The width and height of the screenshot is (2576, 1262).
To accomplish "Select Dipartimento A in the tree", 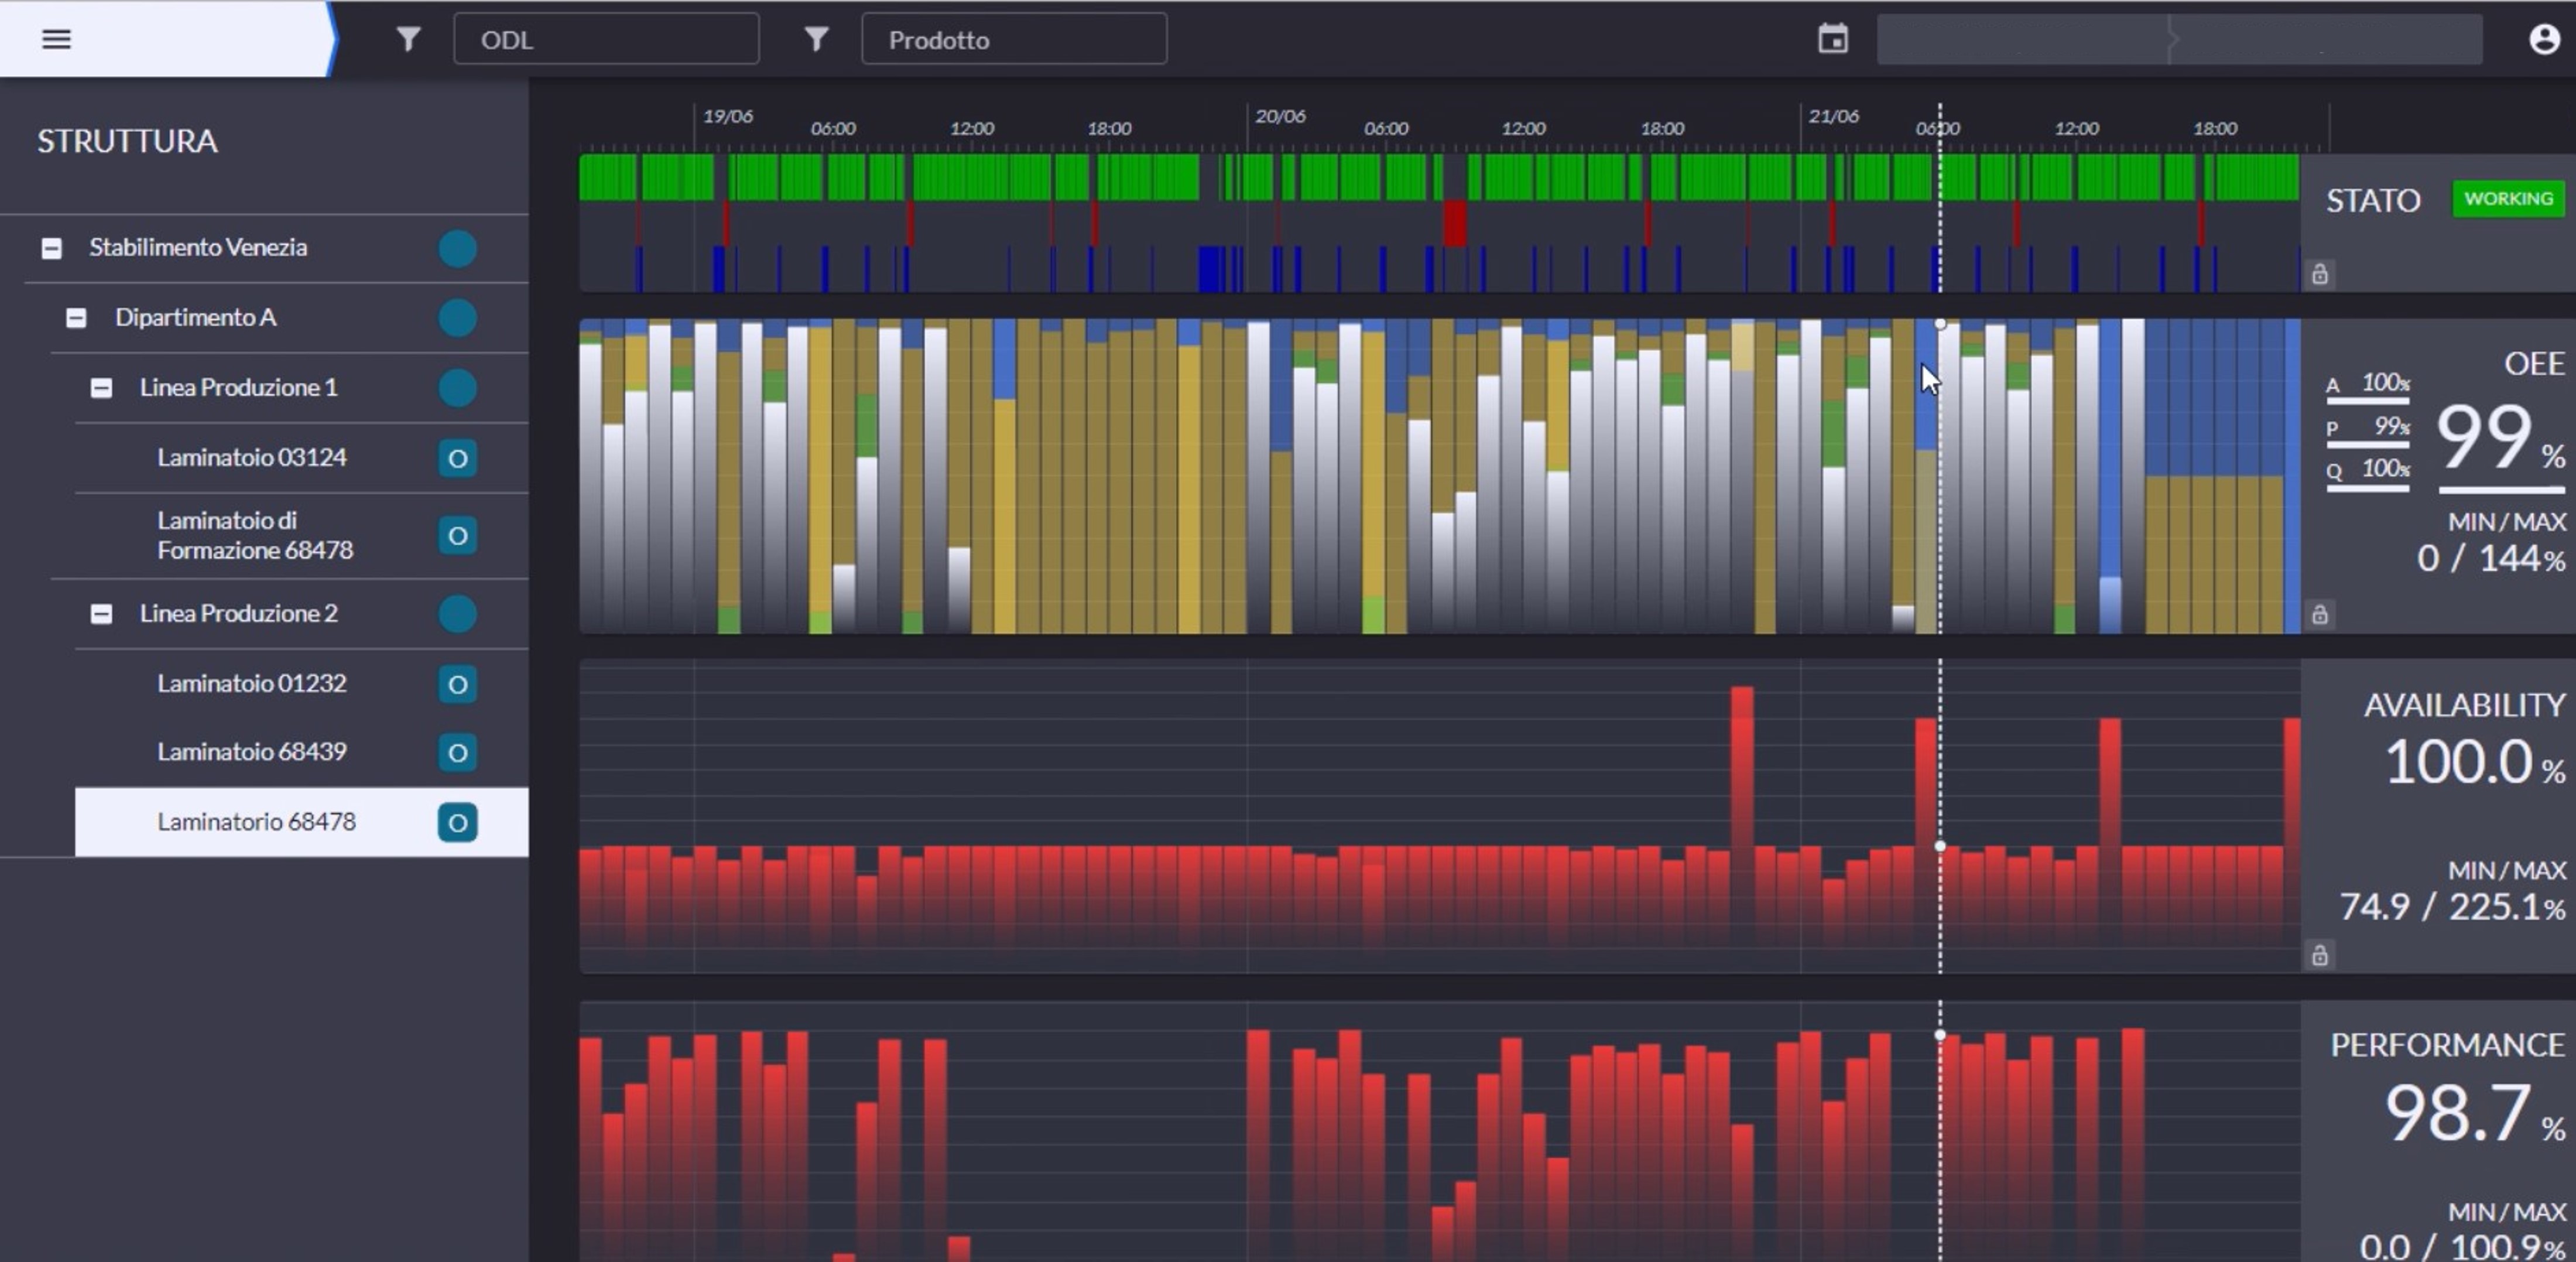I will click(196, 317).
